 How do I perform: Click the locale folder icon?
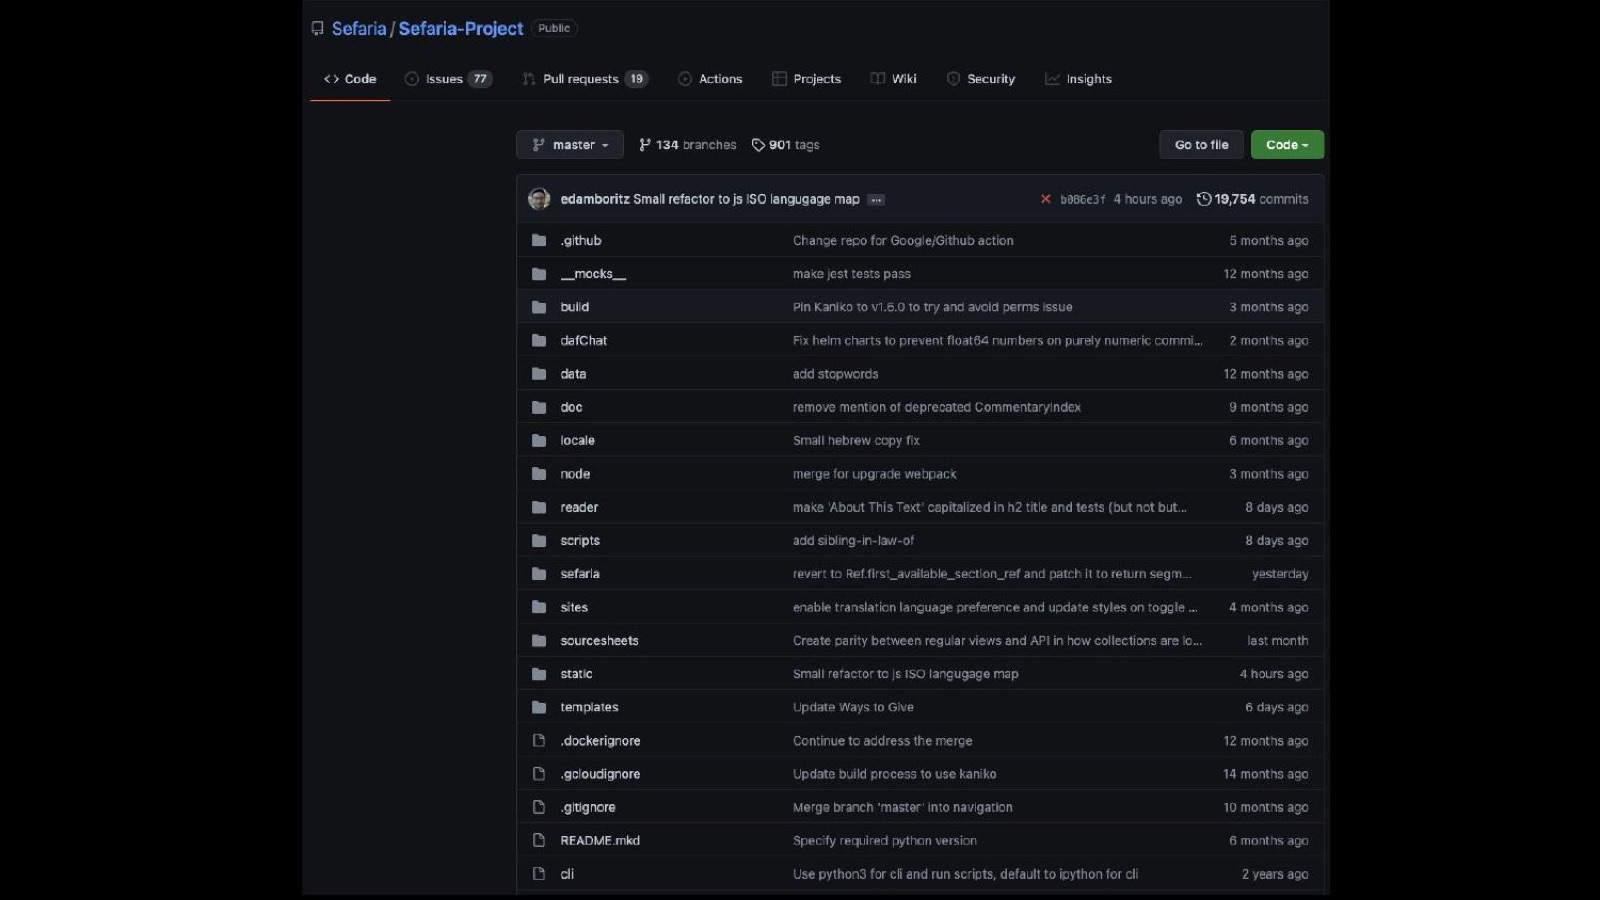(539, 440)
